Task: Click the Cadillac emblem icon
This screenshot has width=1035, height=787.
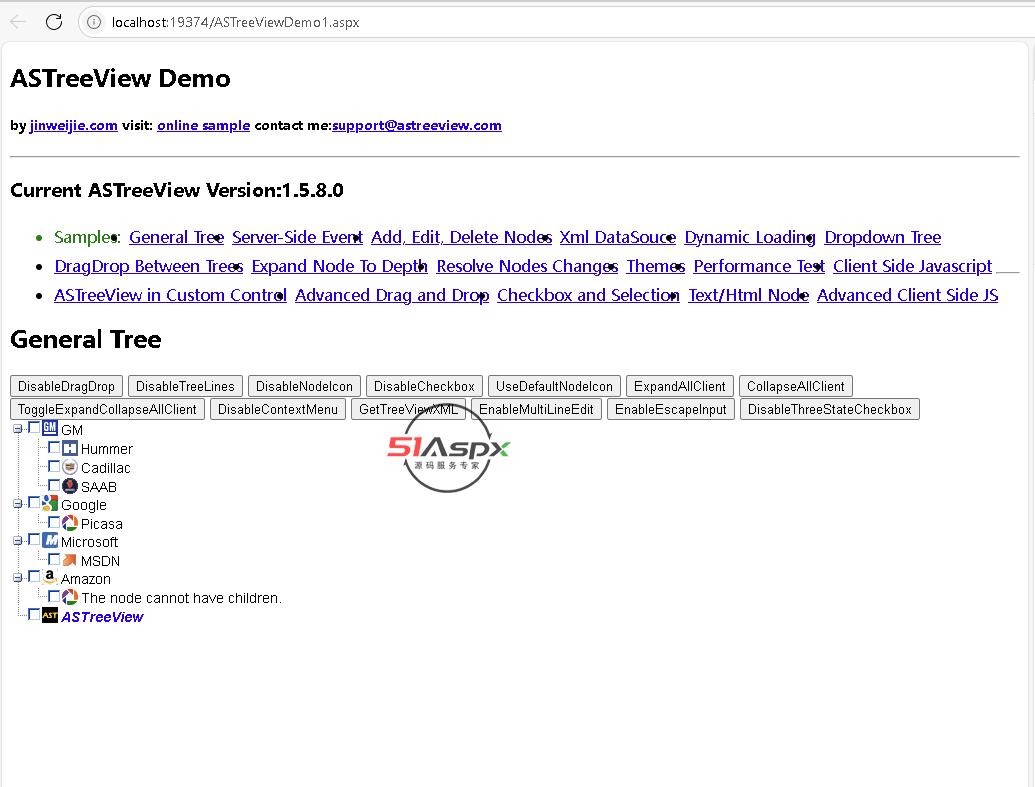Action: (70, 467)
